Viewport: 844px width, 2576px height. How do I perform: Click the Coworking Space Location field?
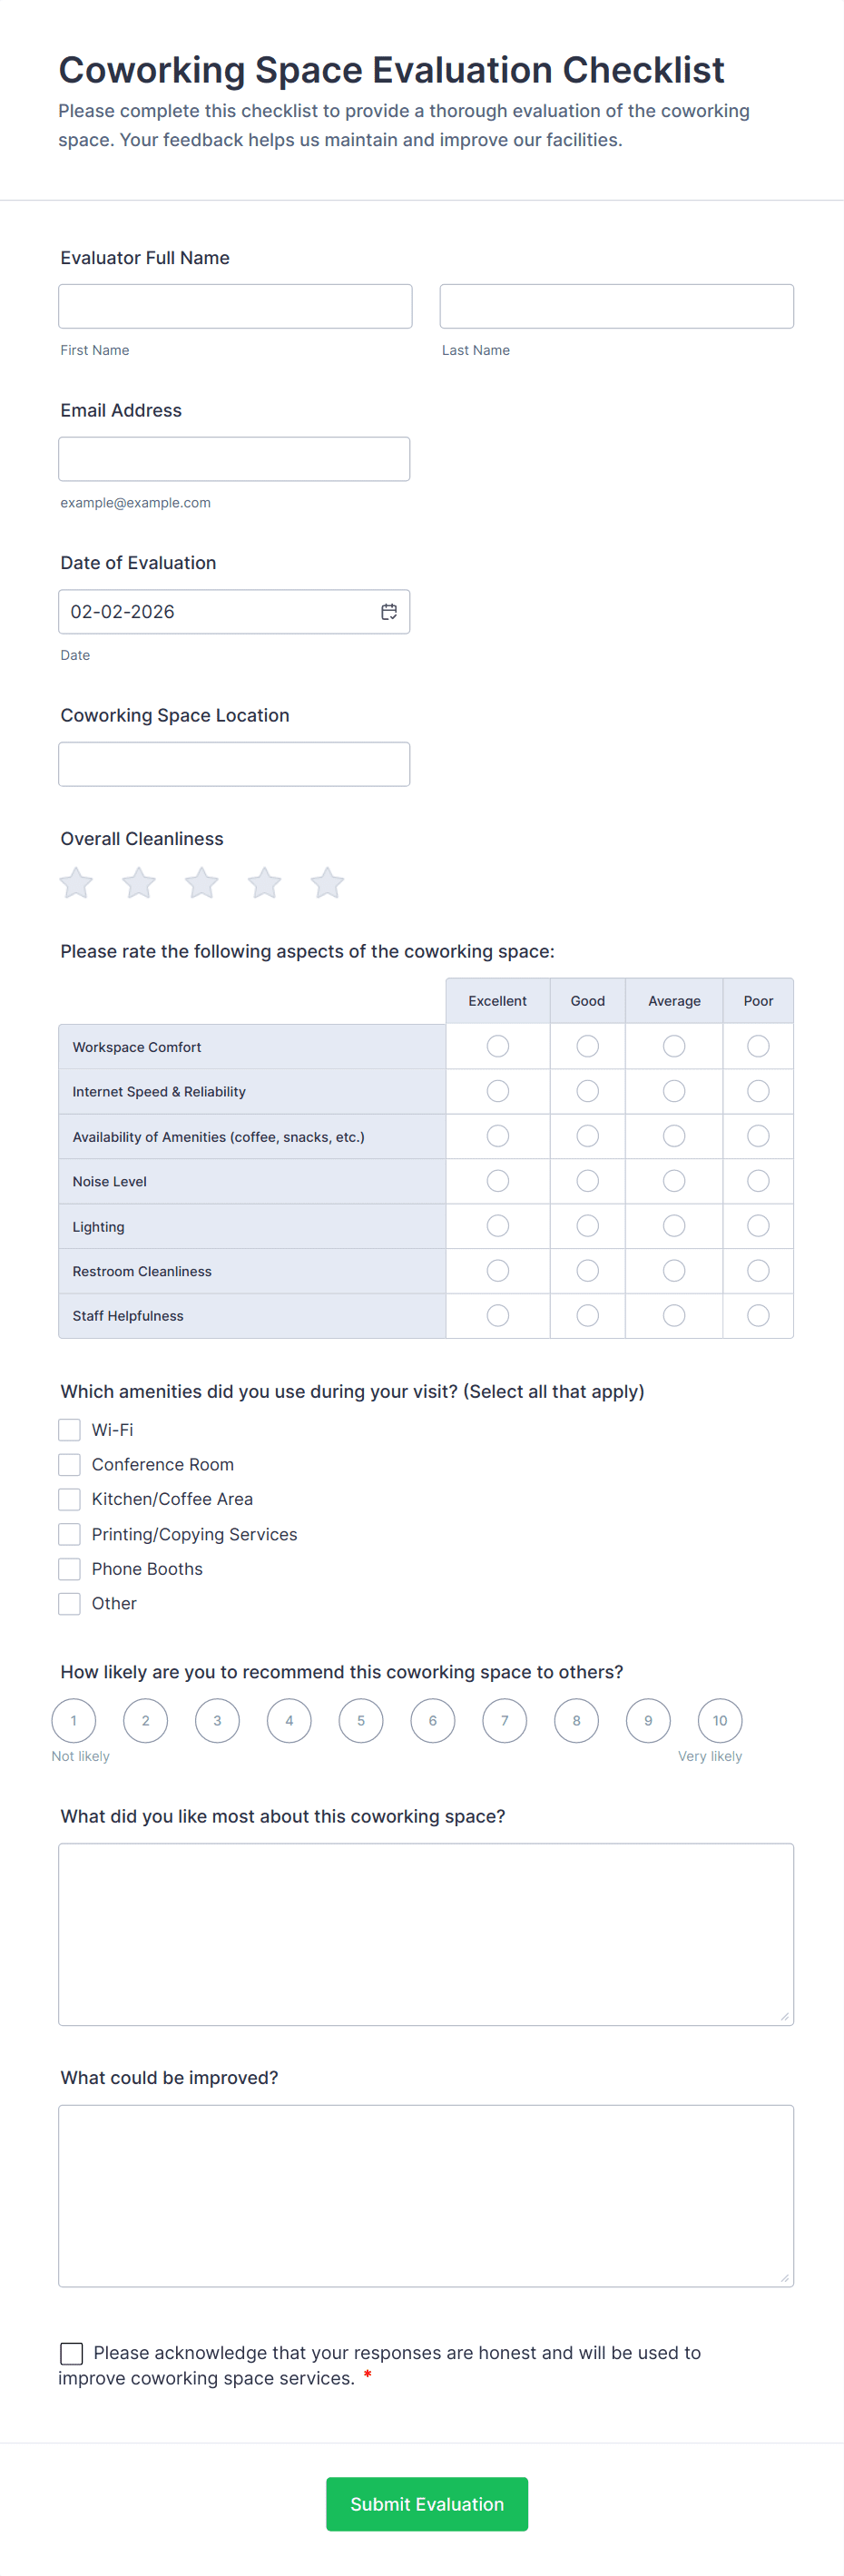point(234,764)
